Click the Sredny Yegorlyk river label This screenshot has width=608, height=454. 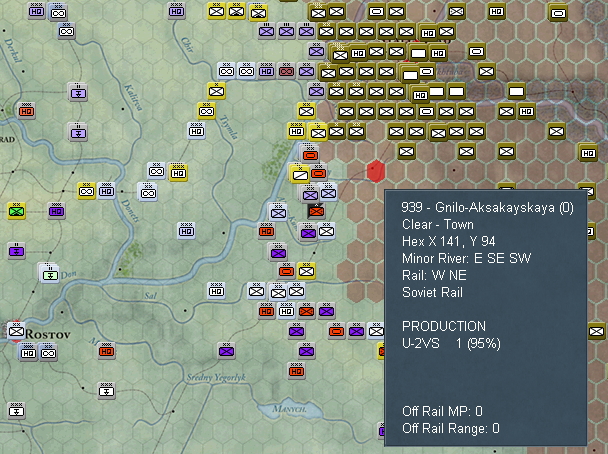point(216,377)
